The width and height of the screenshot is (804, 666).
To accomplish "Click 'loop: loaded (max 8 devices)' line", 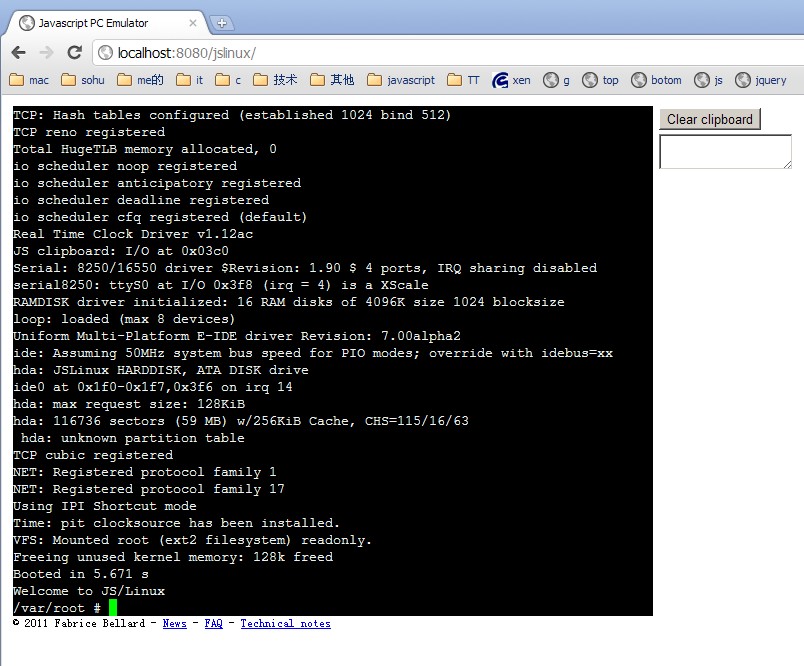I will 124,319.
